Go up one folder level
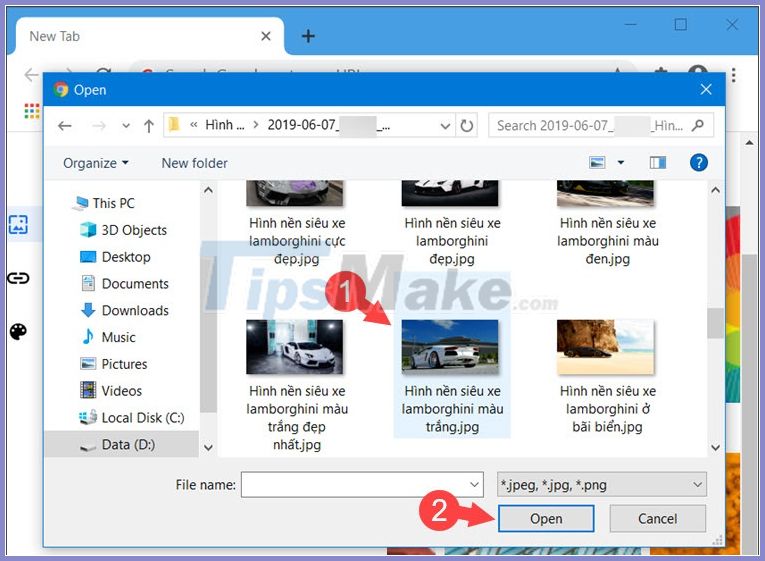The image size is (765, 561). [x=149, y=126]
